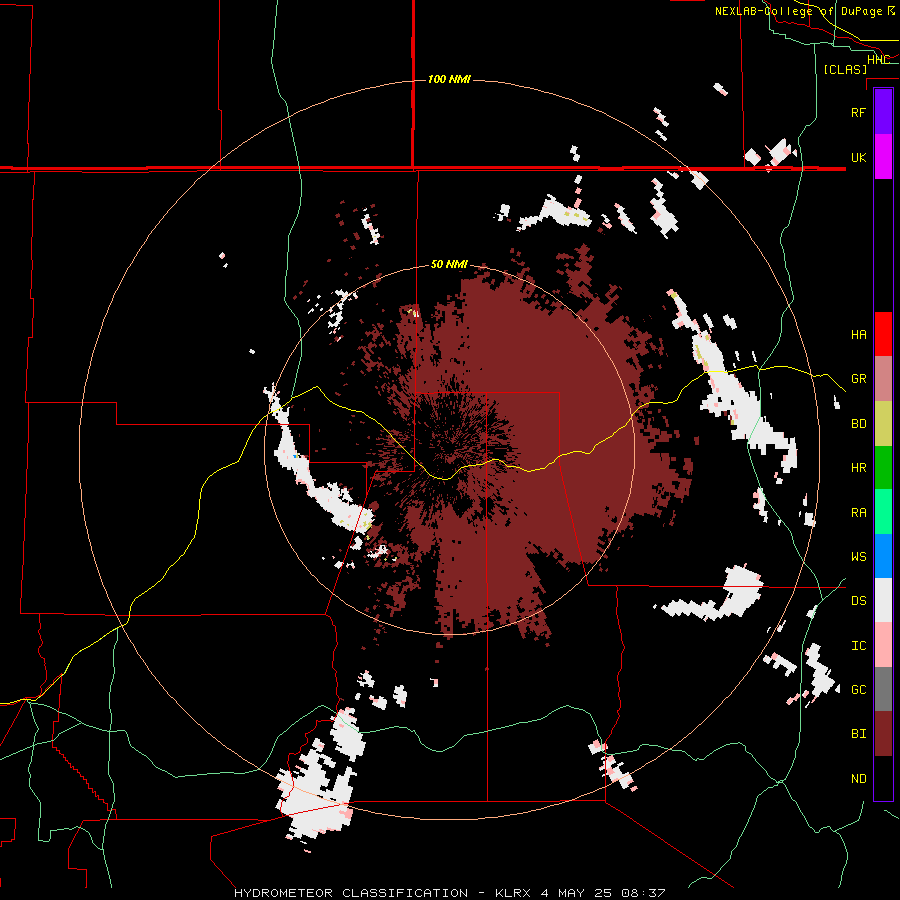Click the dark brown BI legend swatch
This screenshot has width=900, height=900.
tap(883, 734)
